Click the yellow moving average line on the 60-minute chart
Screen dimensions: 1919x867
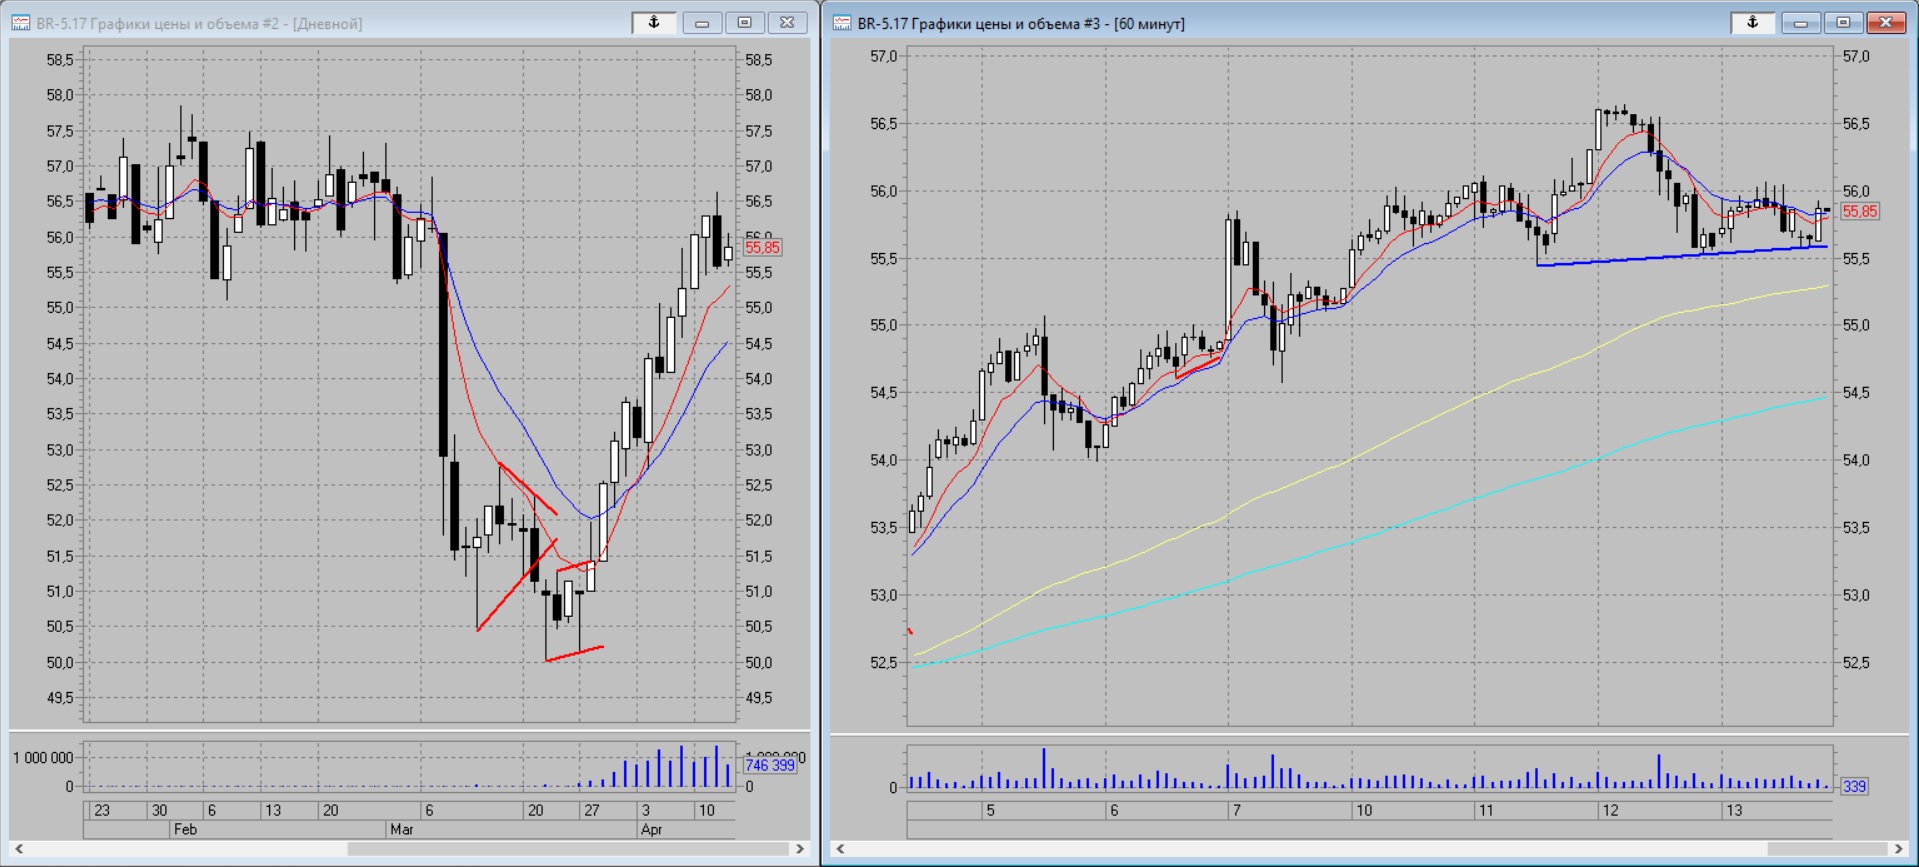[x=1350, y=462]
